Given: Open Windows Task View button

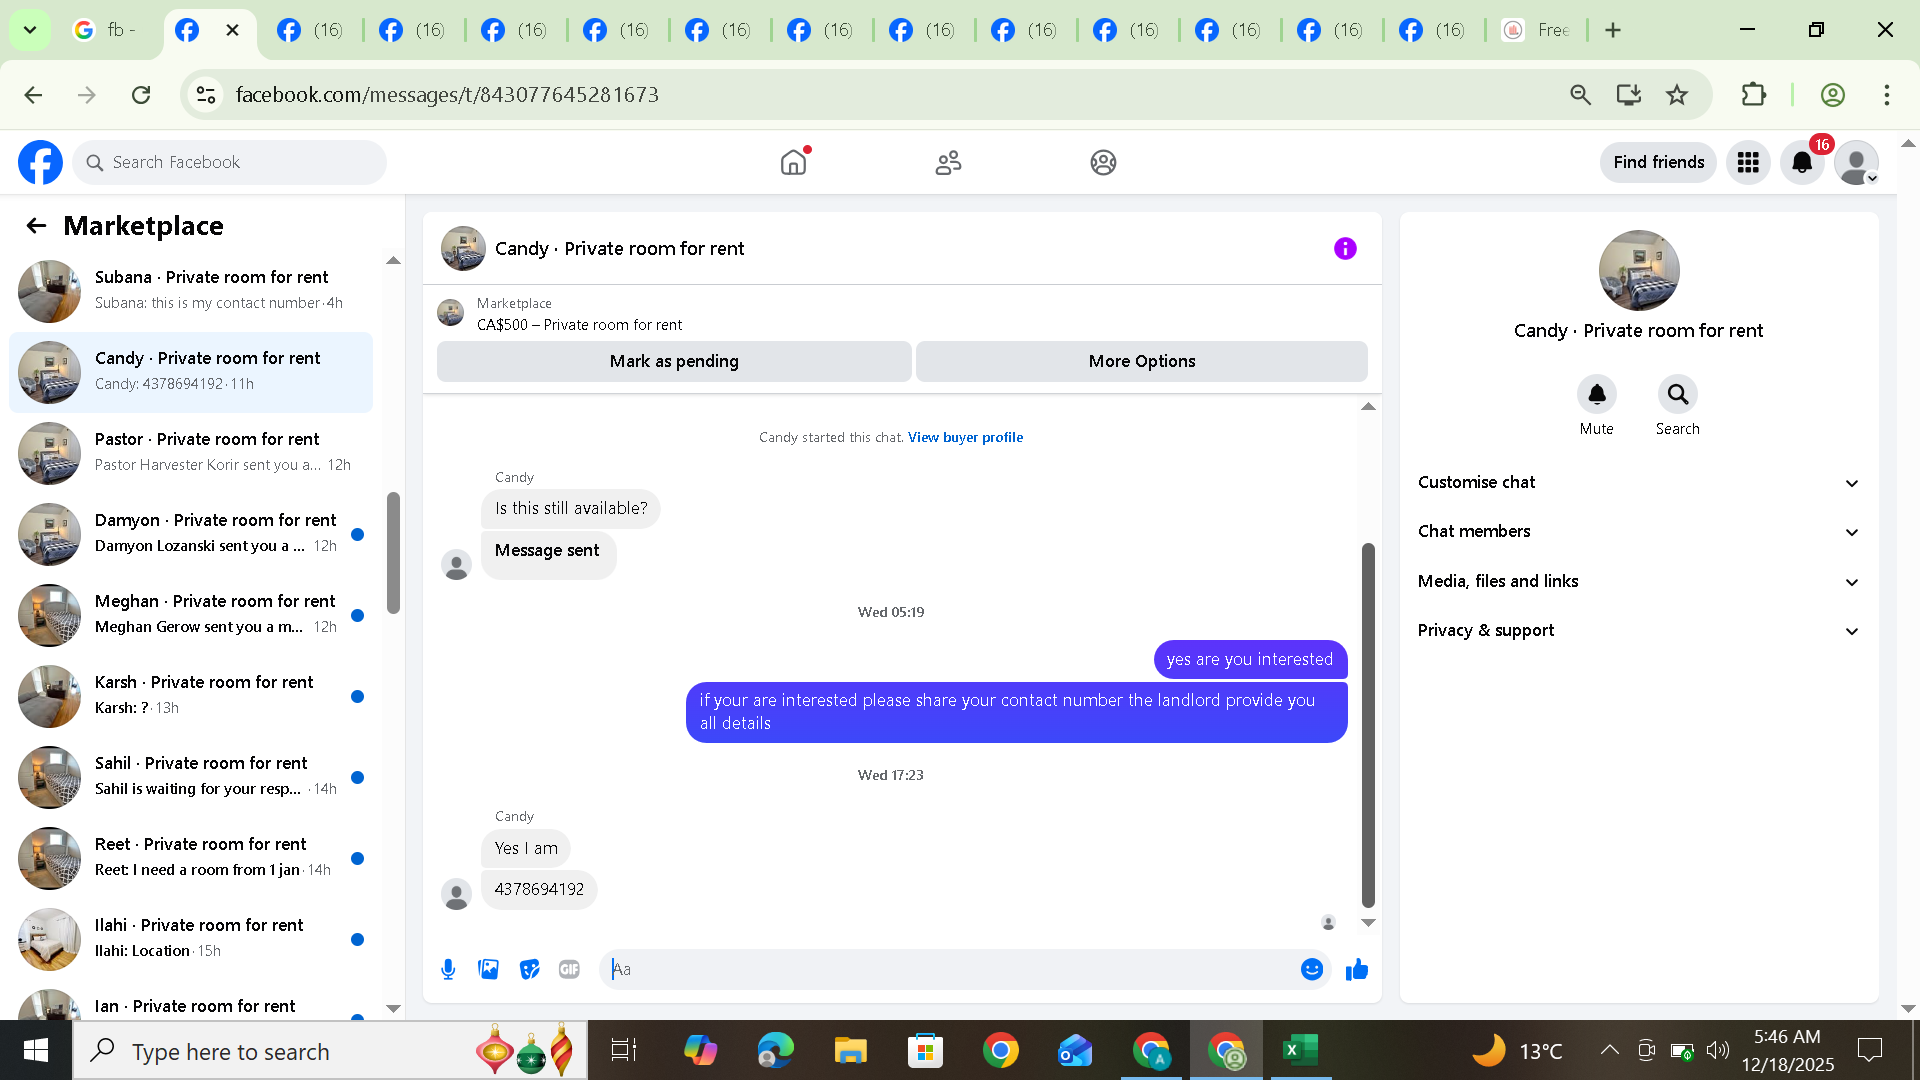Looking at the screenshot, I should [624, 1050].
